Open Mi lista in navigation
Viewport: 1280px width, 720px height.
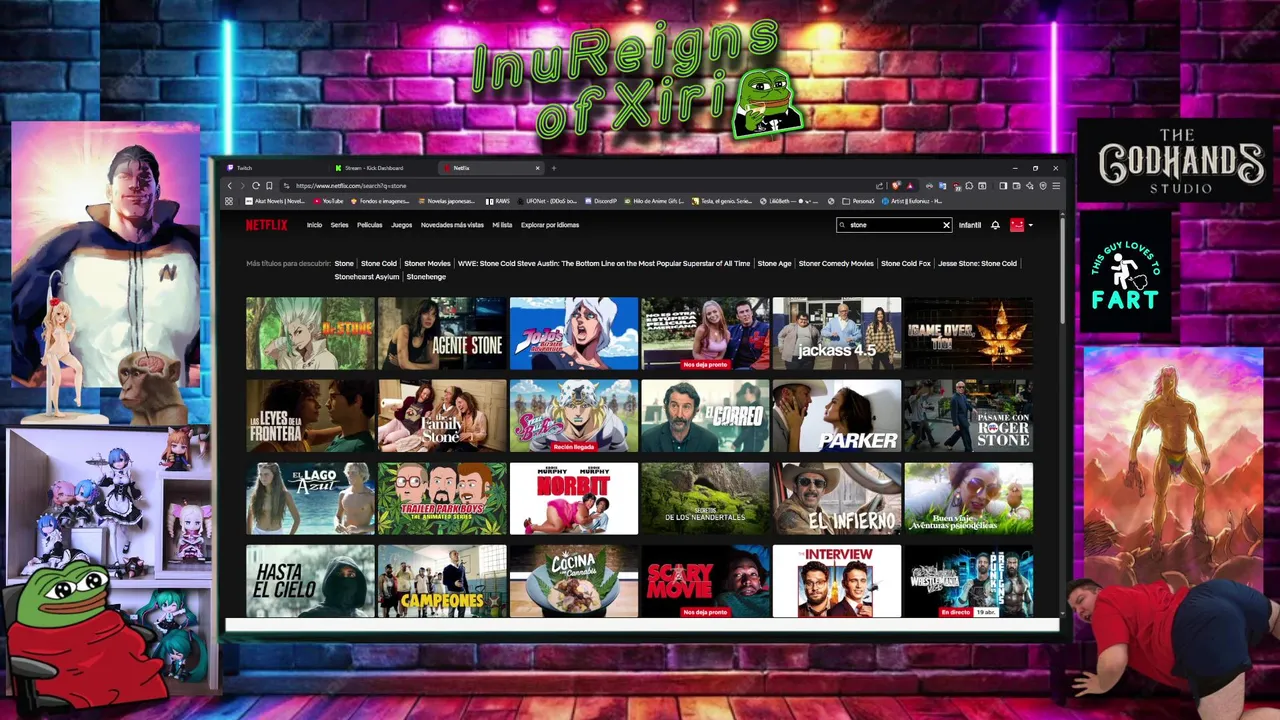click(502, 225)
